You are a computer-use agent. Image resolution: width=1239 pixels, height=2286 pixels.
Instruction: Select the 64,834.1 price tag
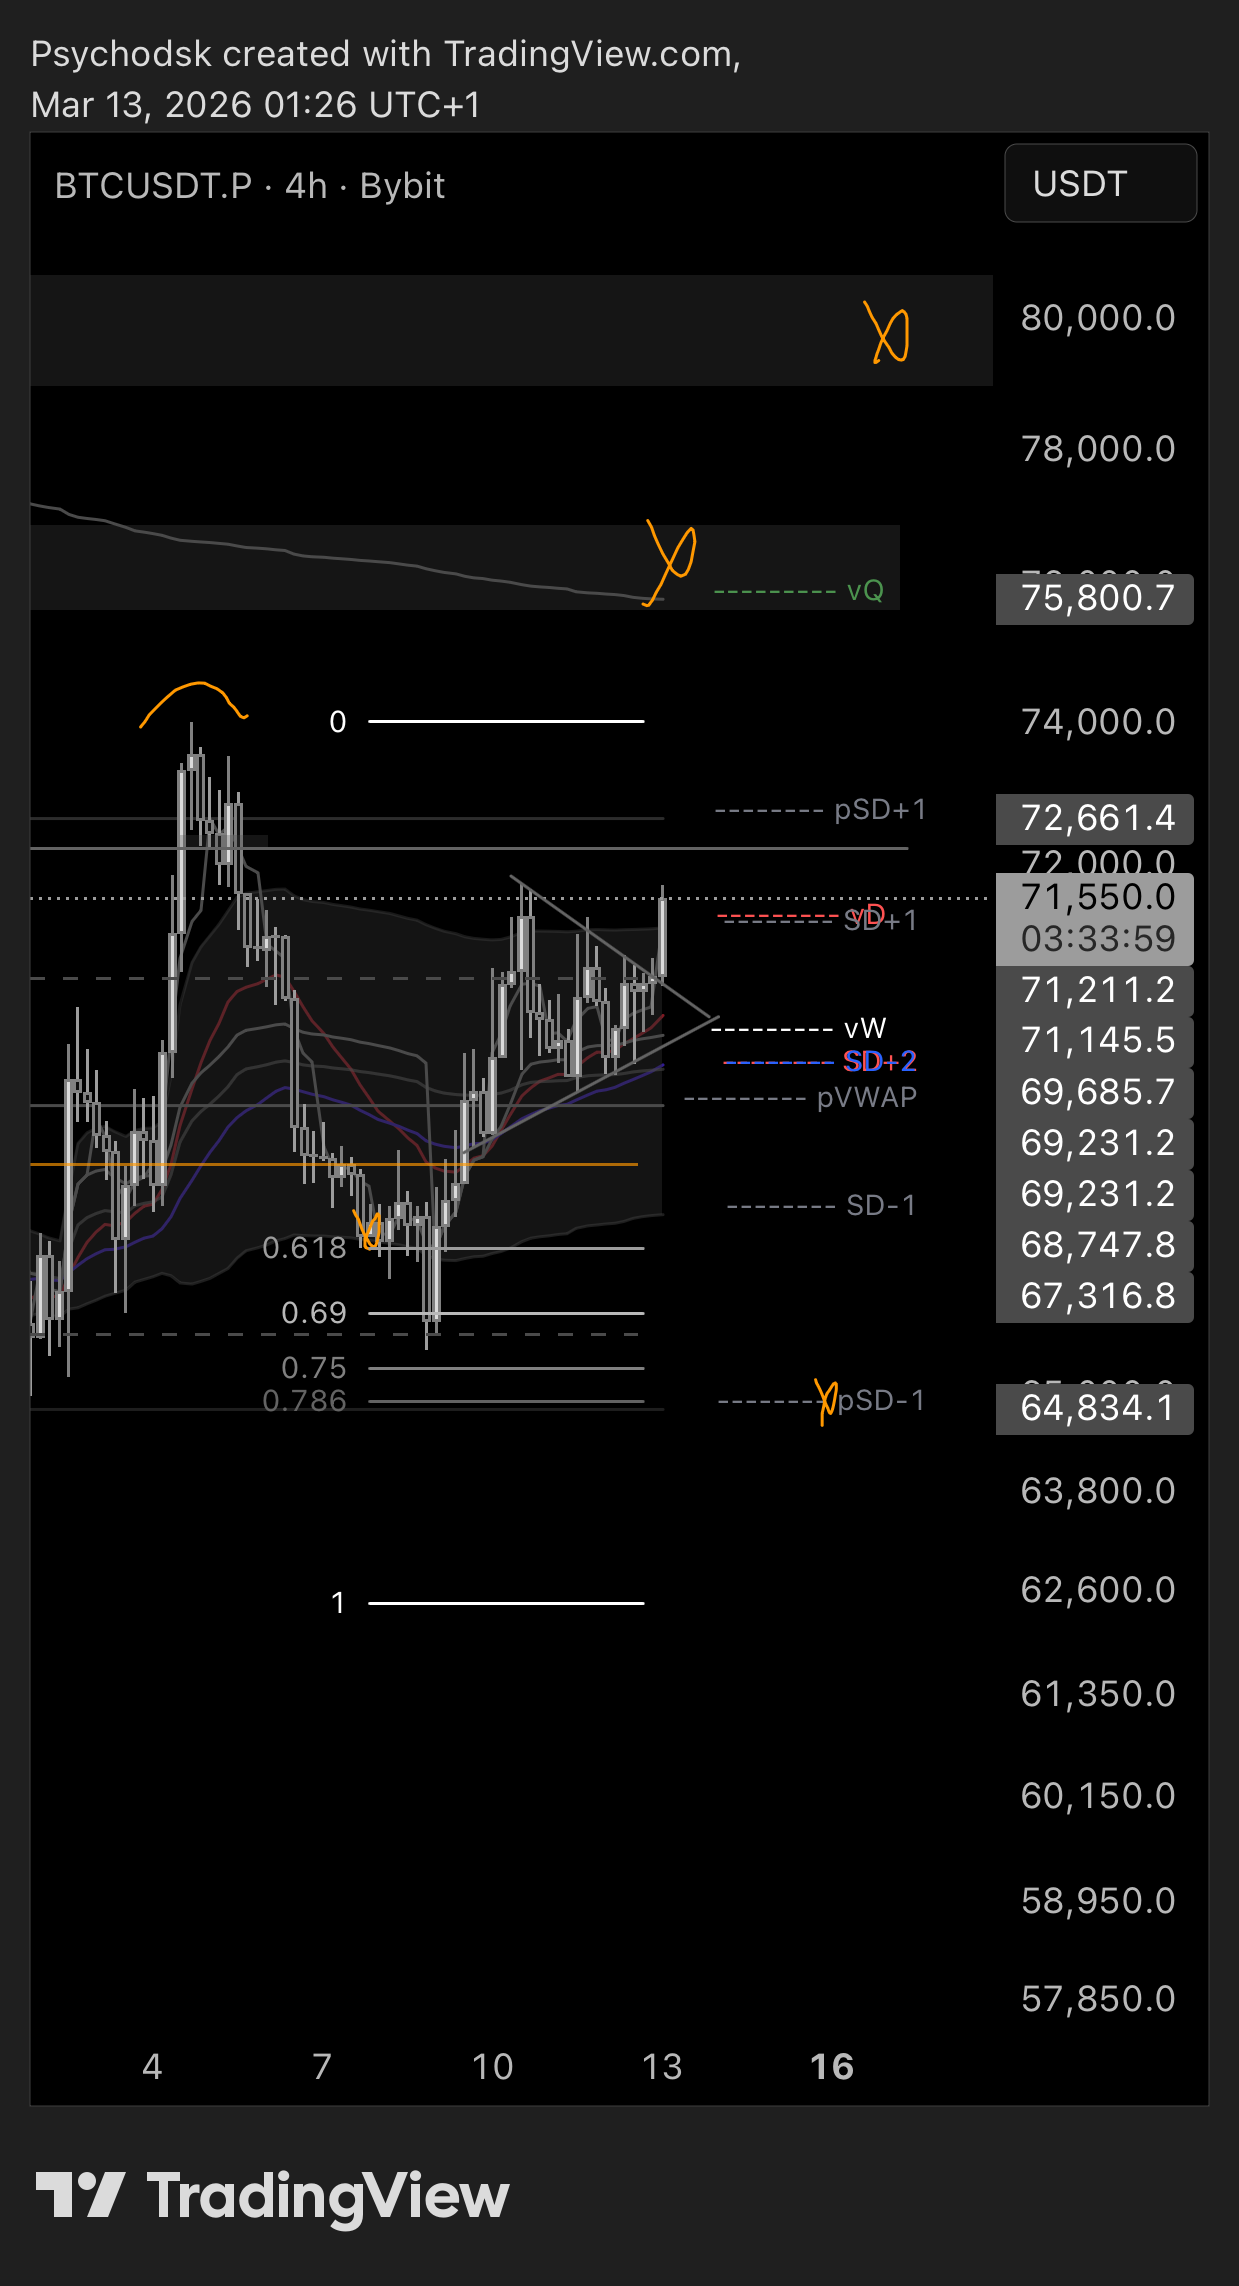[1095, 1409]
